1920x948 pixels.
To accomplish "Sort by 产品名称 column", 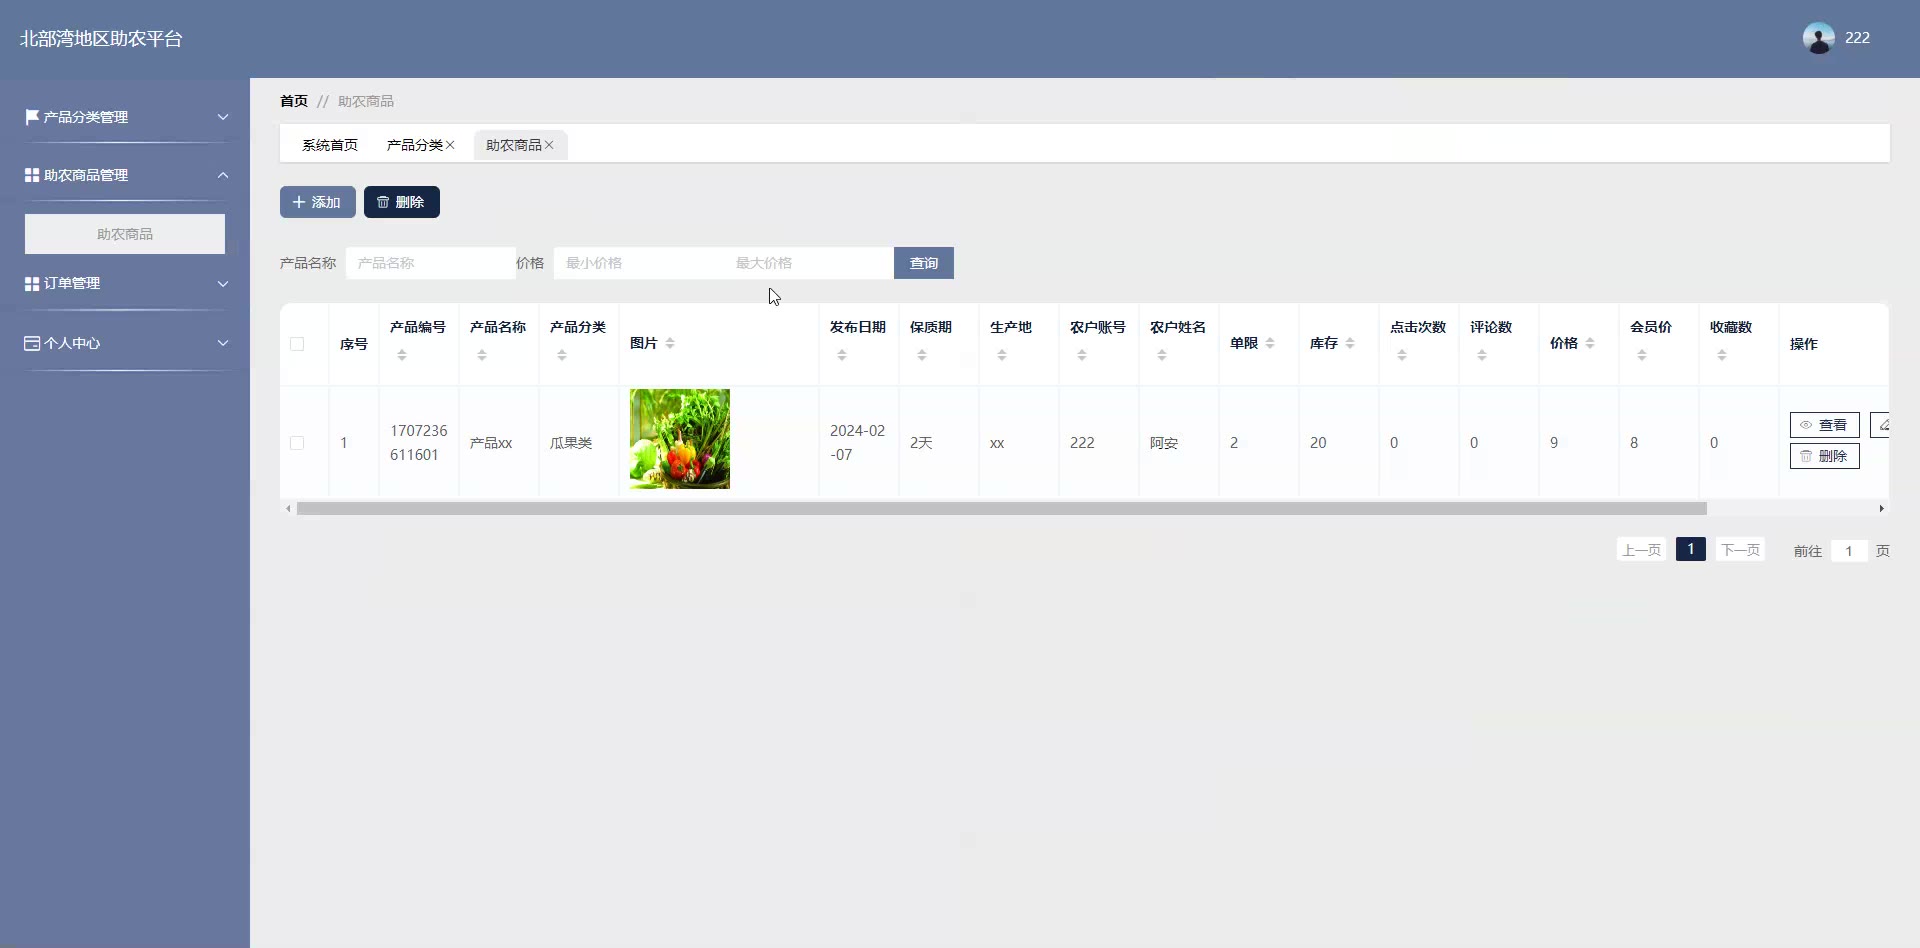I will point(482,355).
